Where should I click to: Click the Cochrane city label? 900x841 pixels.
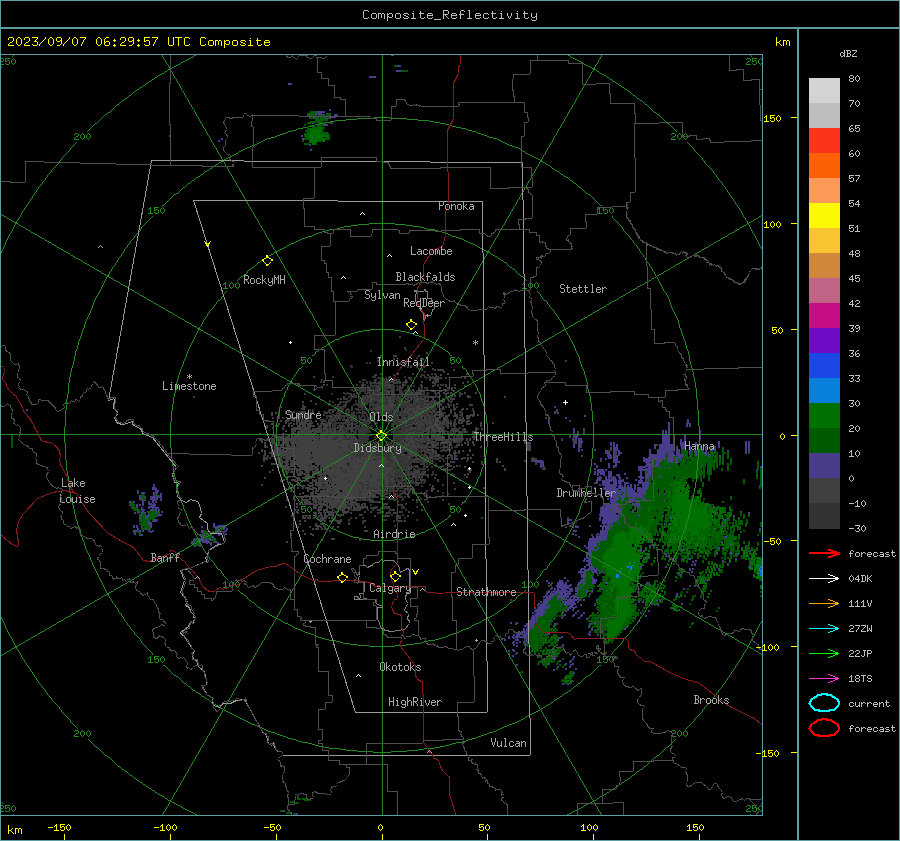coord(327,559)
